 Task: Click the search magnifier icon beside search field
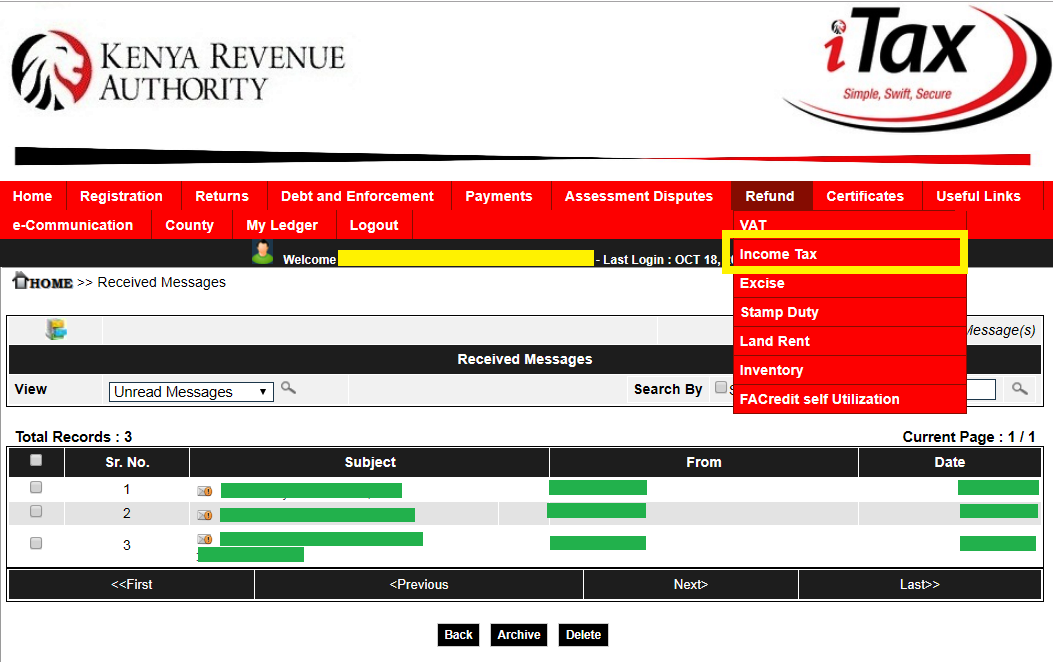point(1019,389)
